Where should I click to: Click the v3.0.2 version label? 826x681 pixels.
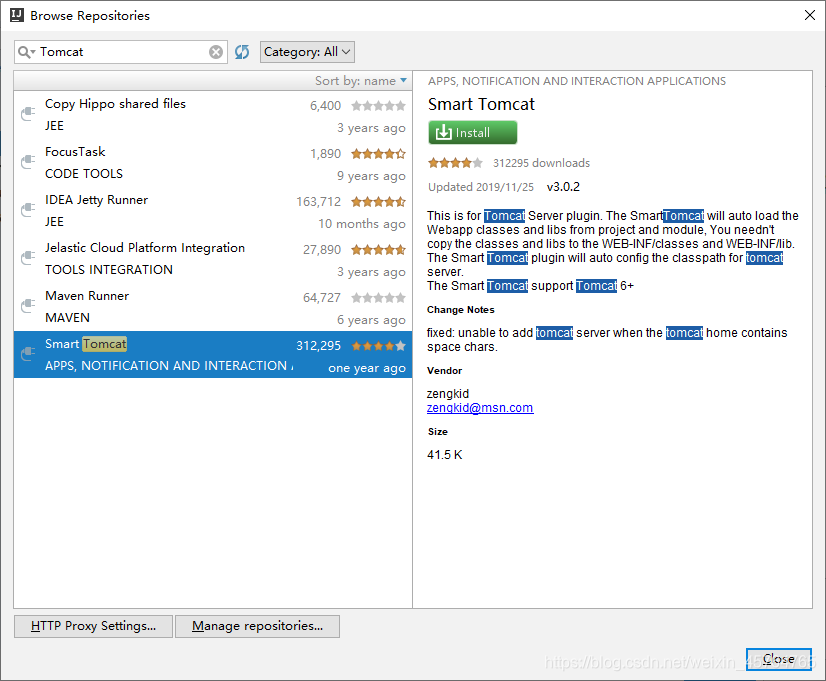pos(563,187)
